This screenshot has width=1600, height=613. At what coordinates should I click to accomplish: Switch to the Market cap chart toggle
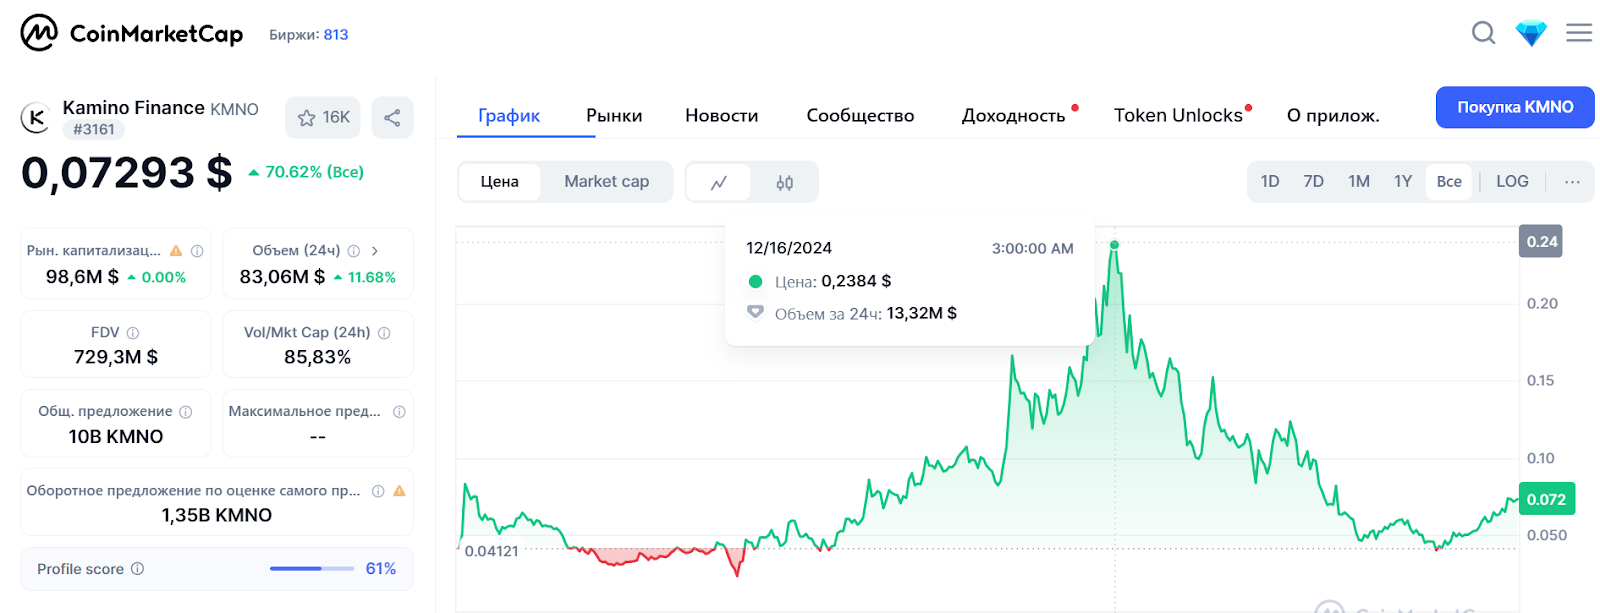click(x=606, y=182)
